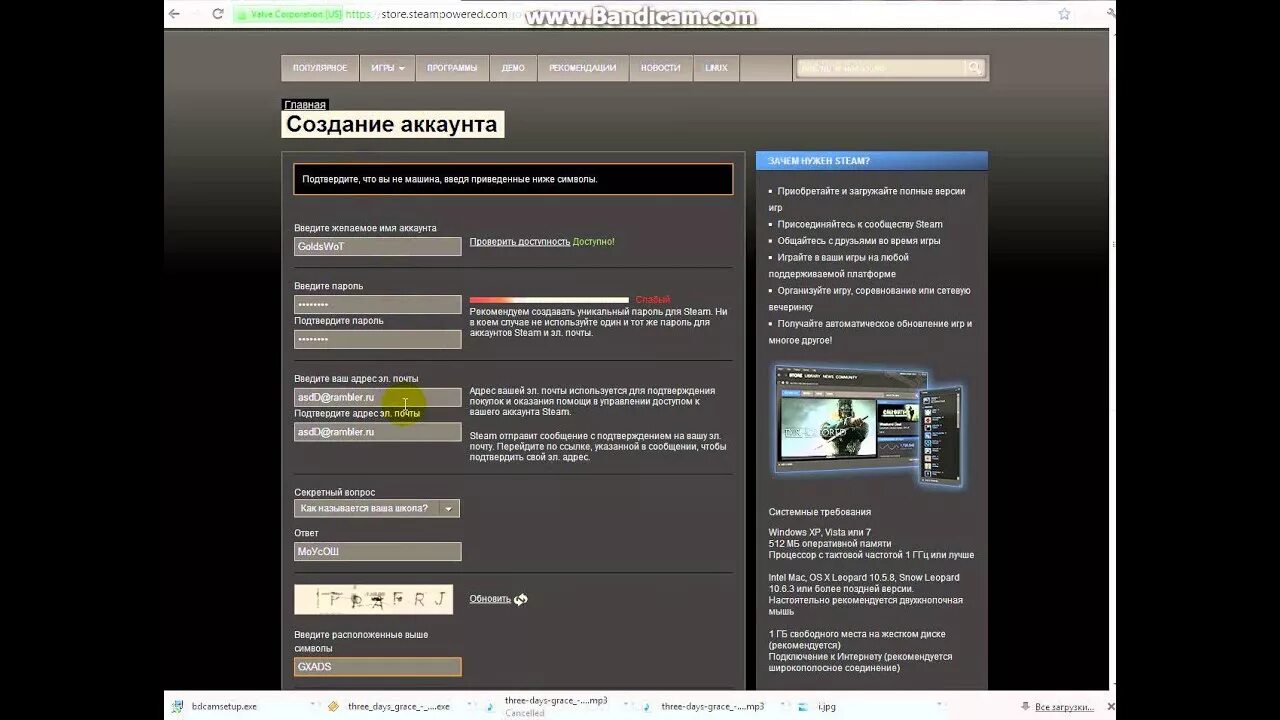Click the captcha confirmation notice box
Screen dimensions: 1280x720
click(x=513, y=179)
